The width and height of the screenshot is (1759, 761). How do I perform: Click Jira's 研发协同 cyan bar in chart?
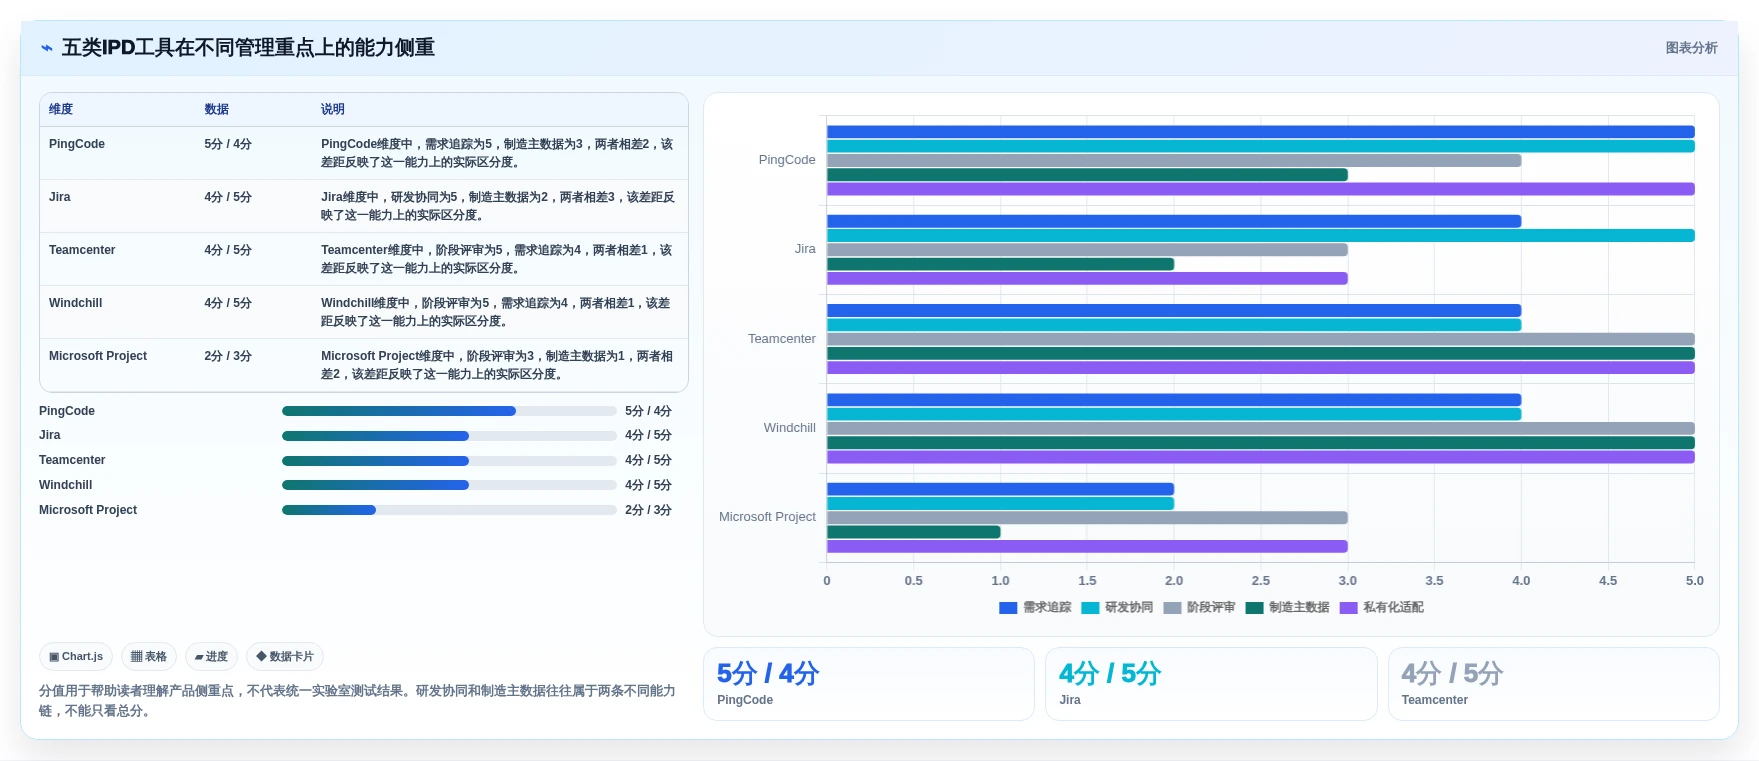pyautogui.click(x=1260, y=236)
